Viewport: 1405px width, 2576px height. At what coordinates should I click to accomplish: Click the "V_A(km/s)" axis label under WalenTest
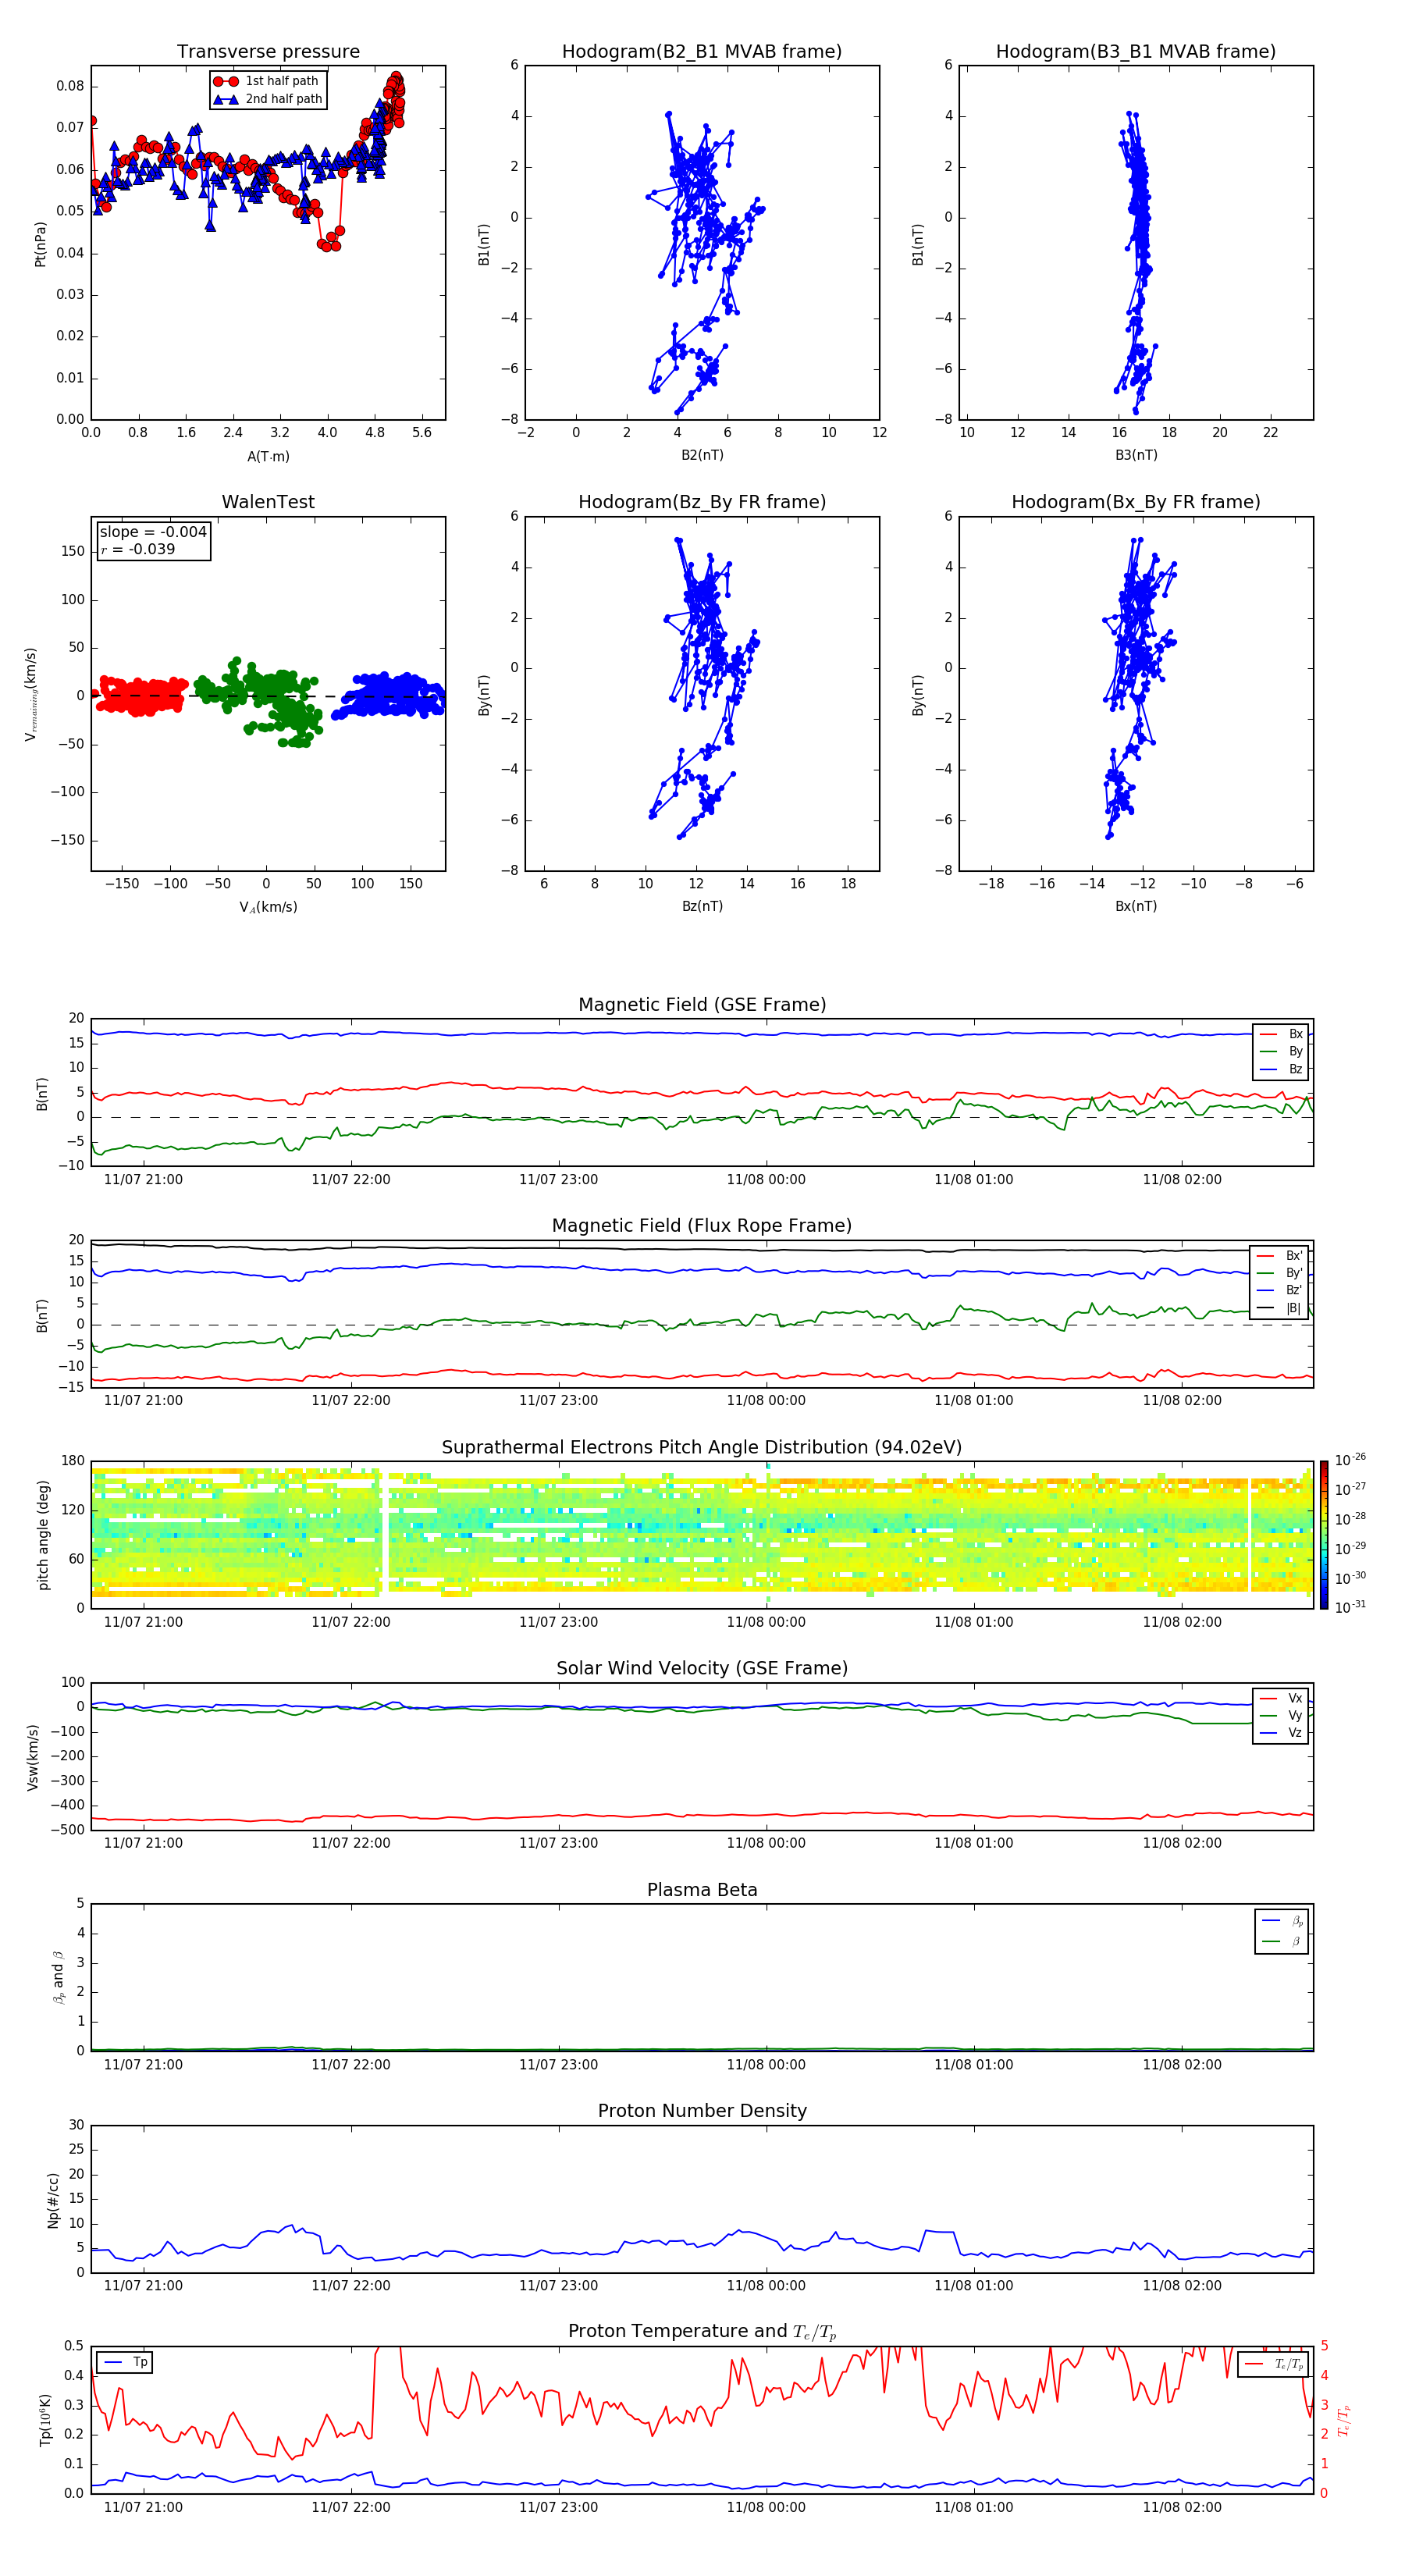(x=268, y=907)
